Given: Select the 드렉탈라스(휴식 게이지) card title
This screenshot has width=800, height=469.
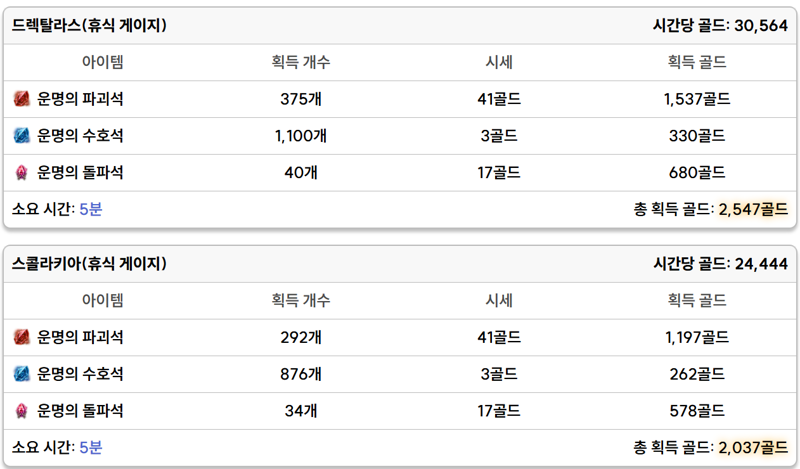Looking at the screenshot, I should tap(89, 25).
